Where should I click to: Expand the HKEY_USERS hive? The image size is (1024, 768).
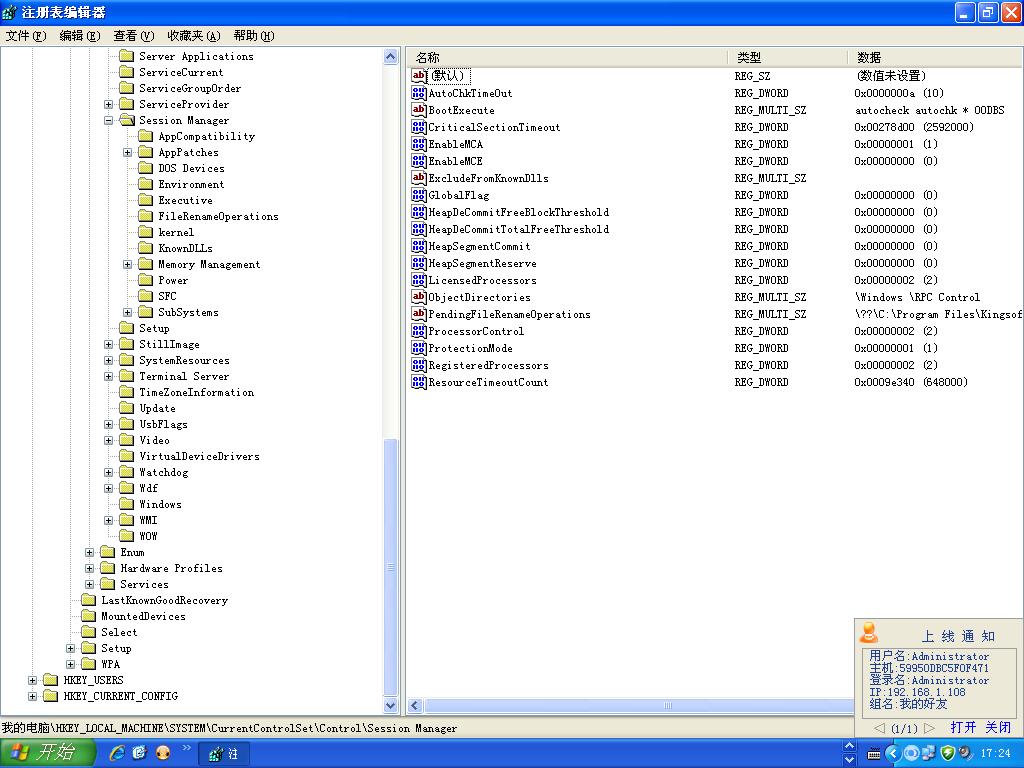click(x=33, y=680)
